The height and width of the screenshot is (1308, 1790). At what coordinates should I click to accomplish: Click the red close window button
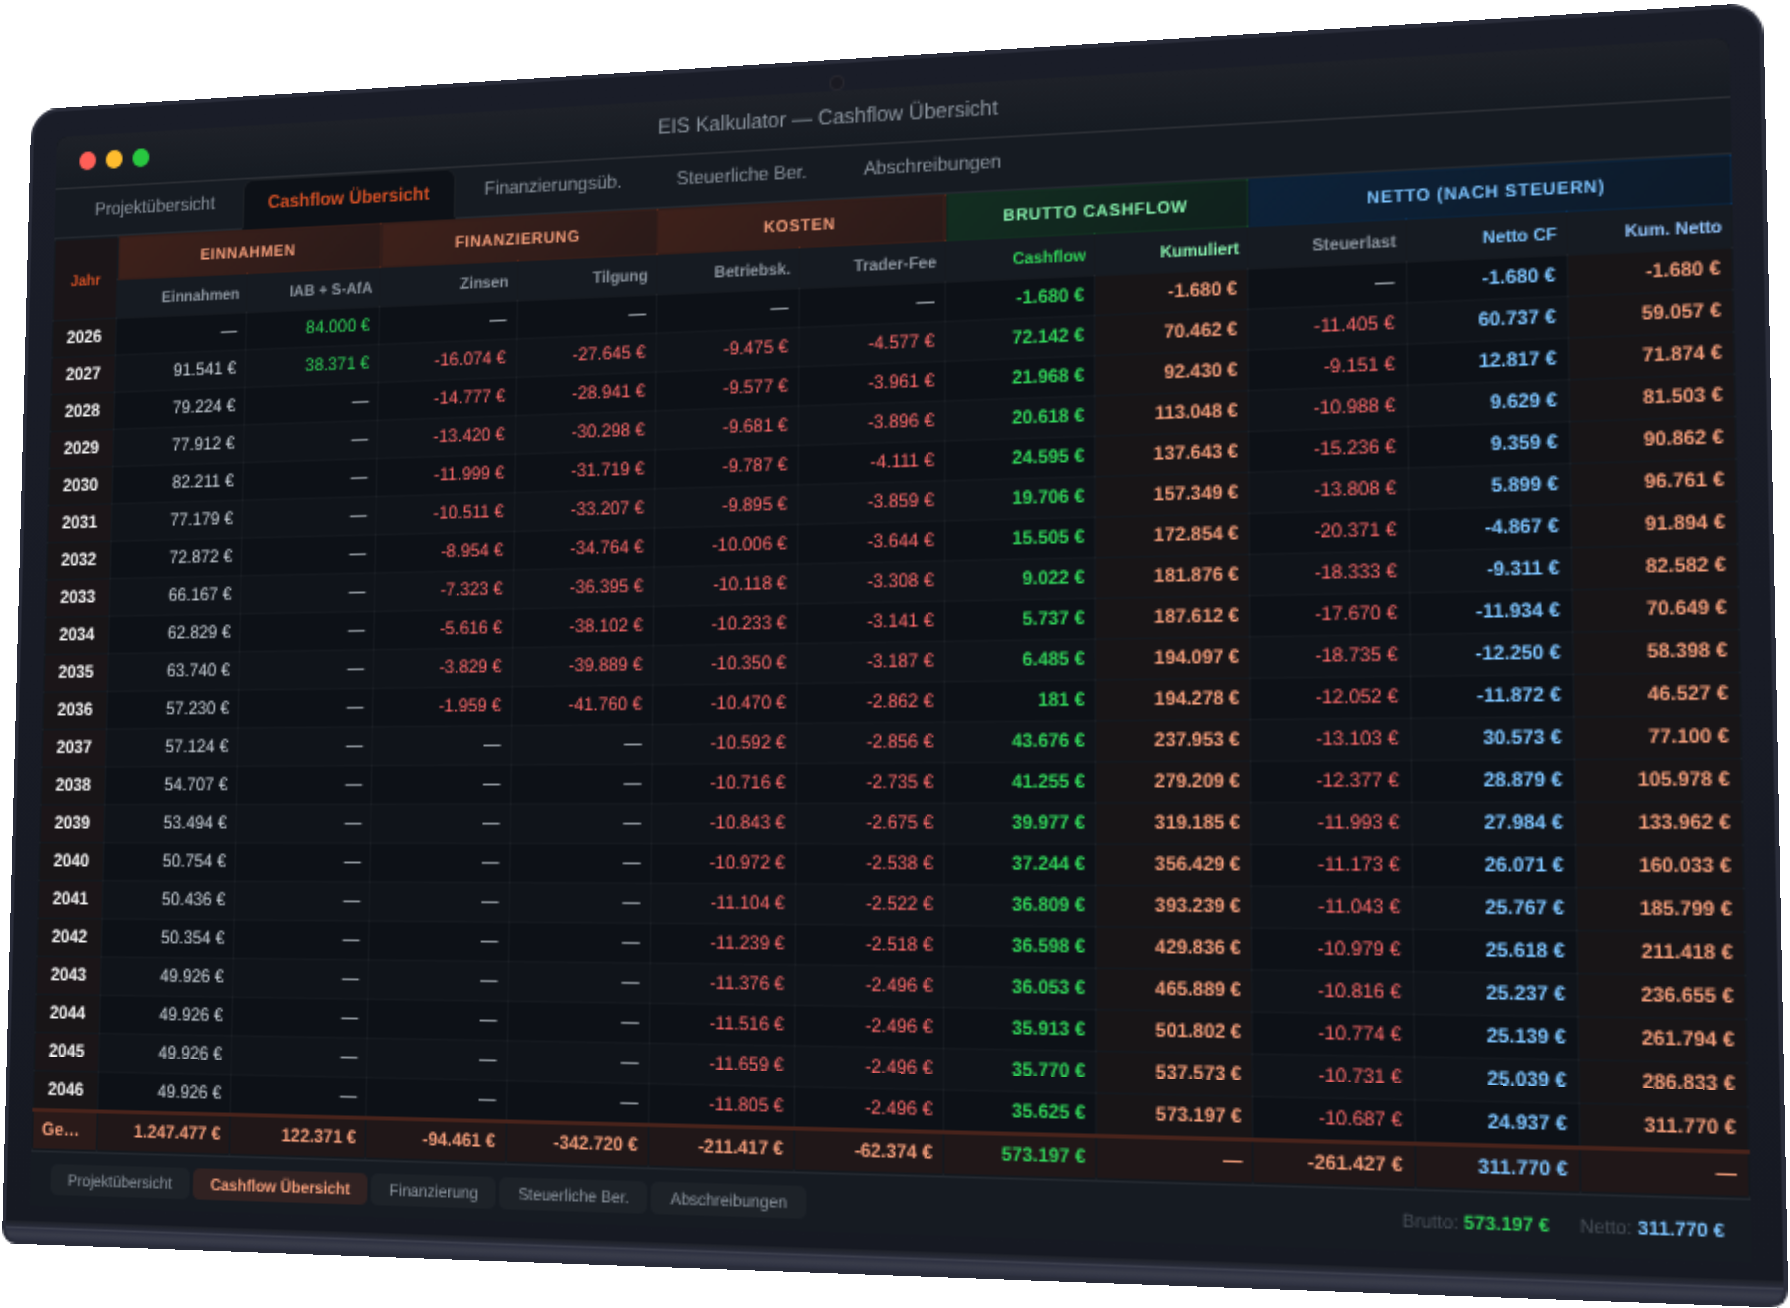click(x=88, y=161)
